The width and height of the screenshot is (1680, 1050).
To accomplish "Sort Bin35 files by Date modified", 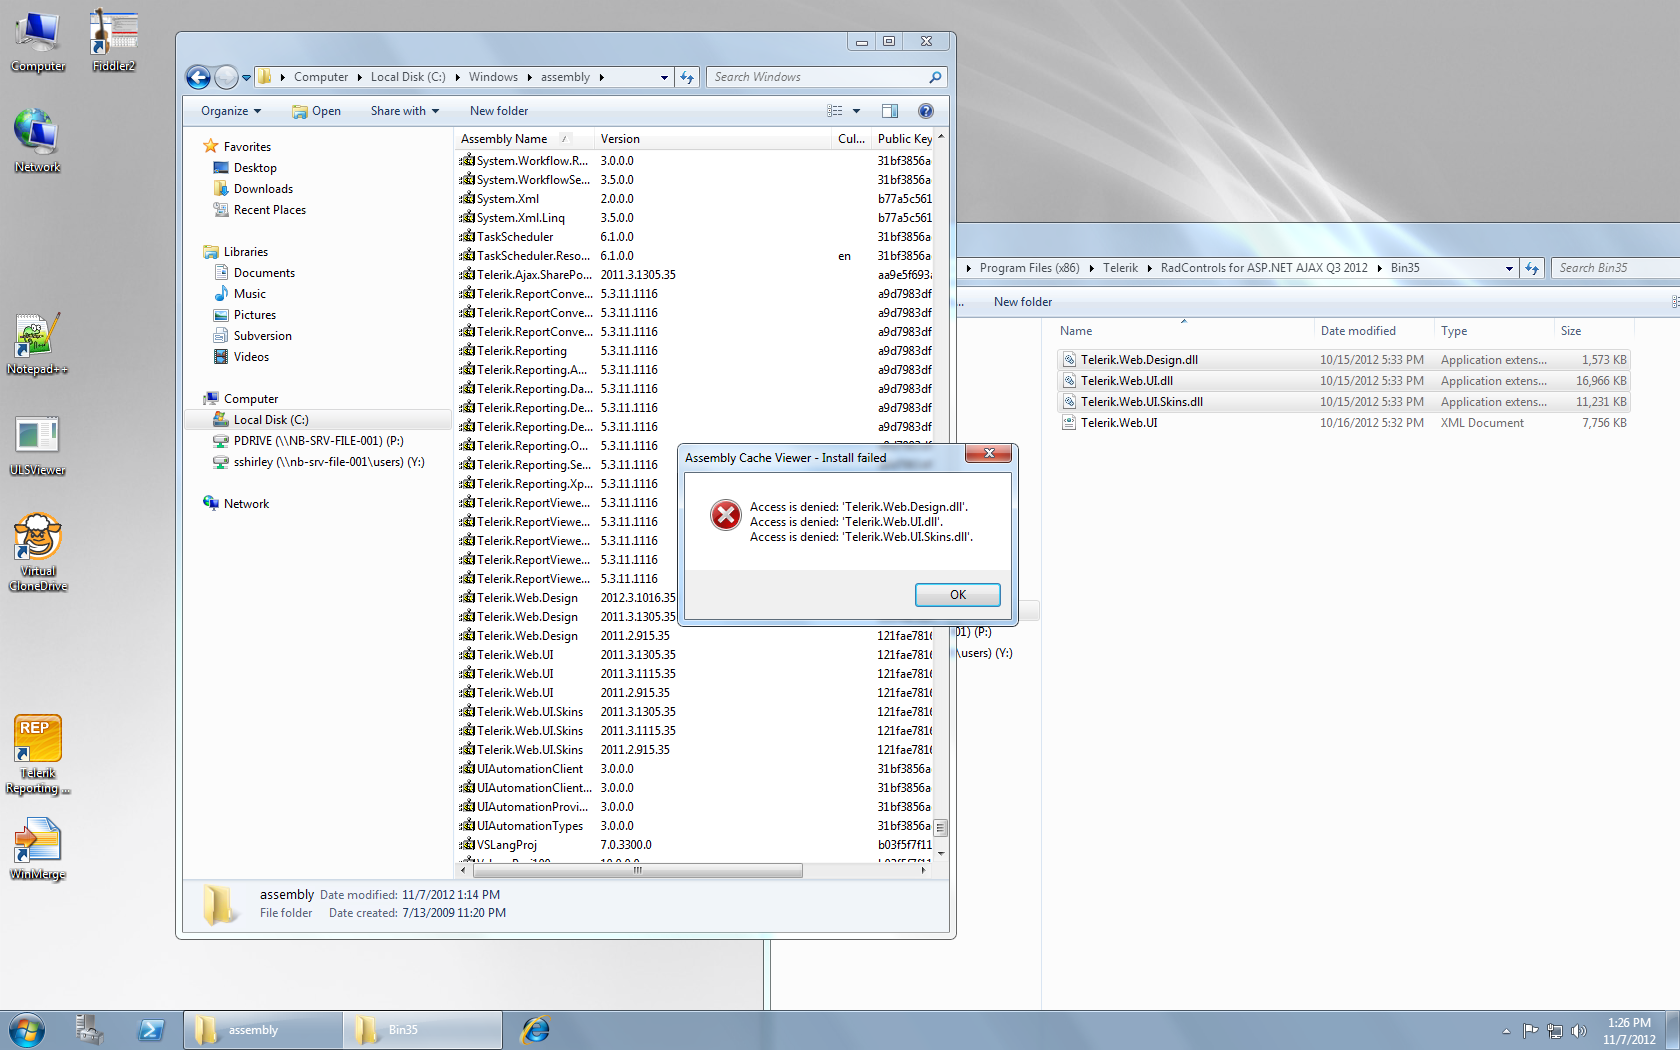I will (x=1374, y=331).
